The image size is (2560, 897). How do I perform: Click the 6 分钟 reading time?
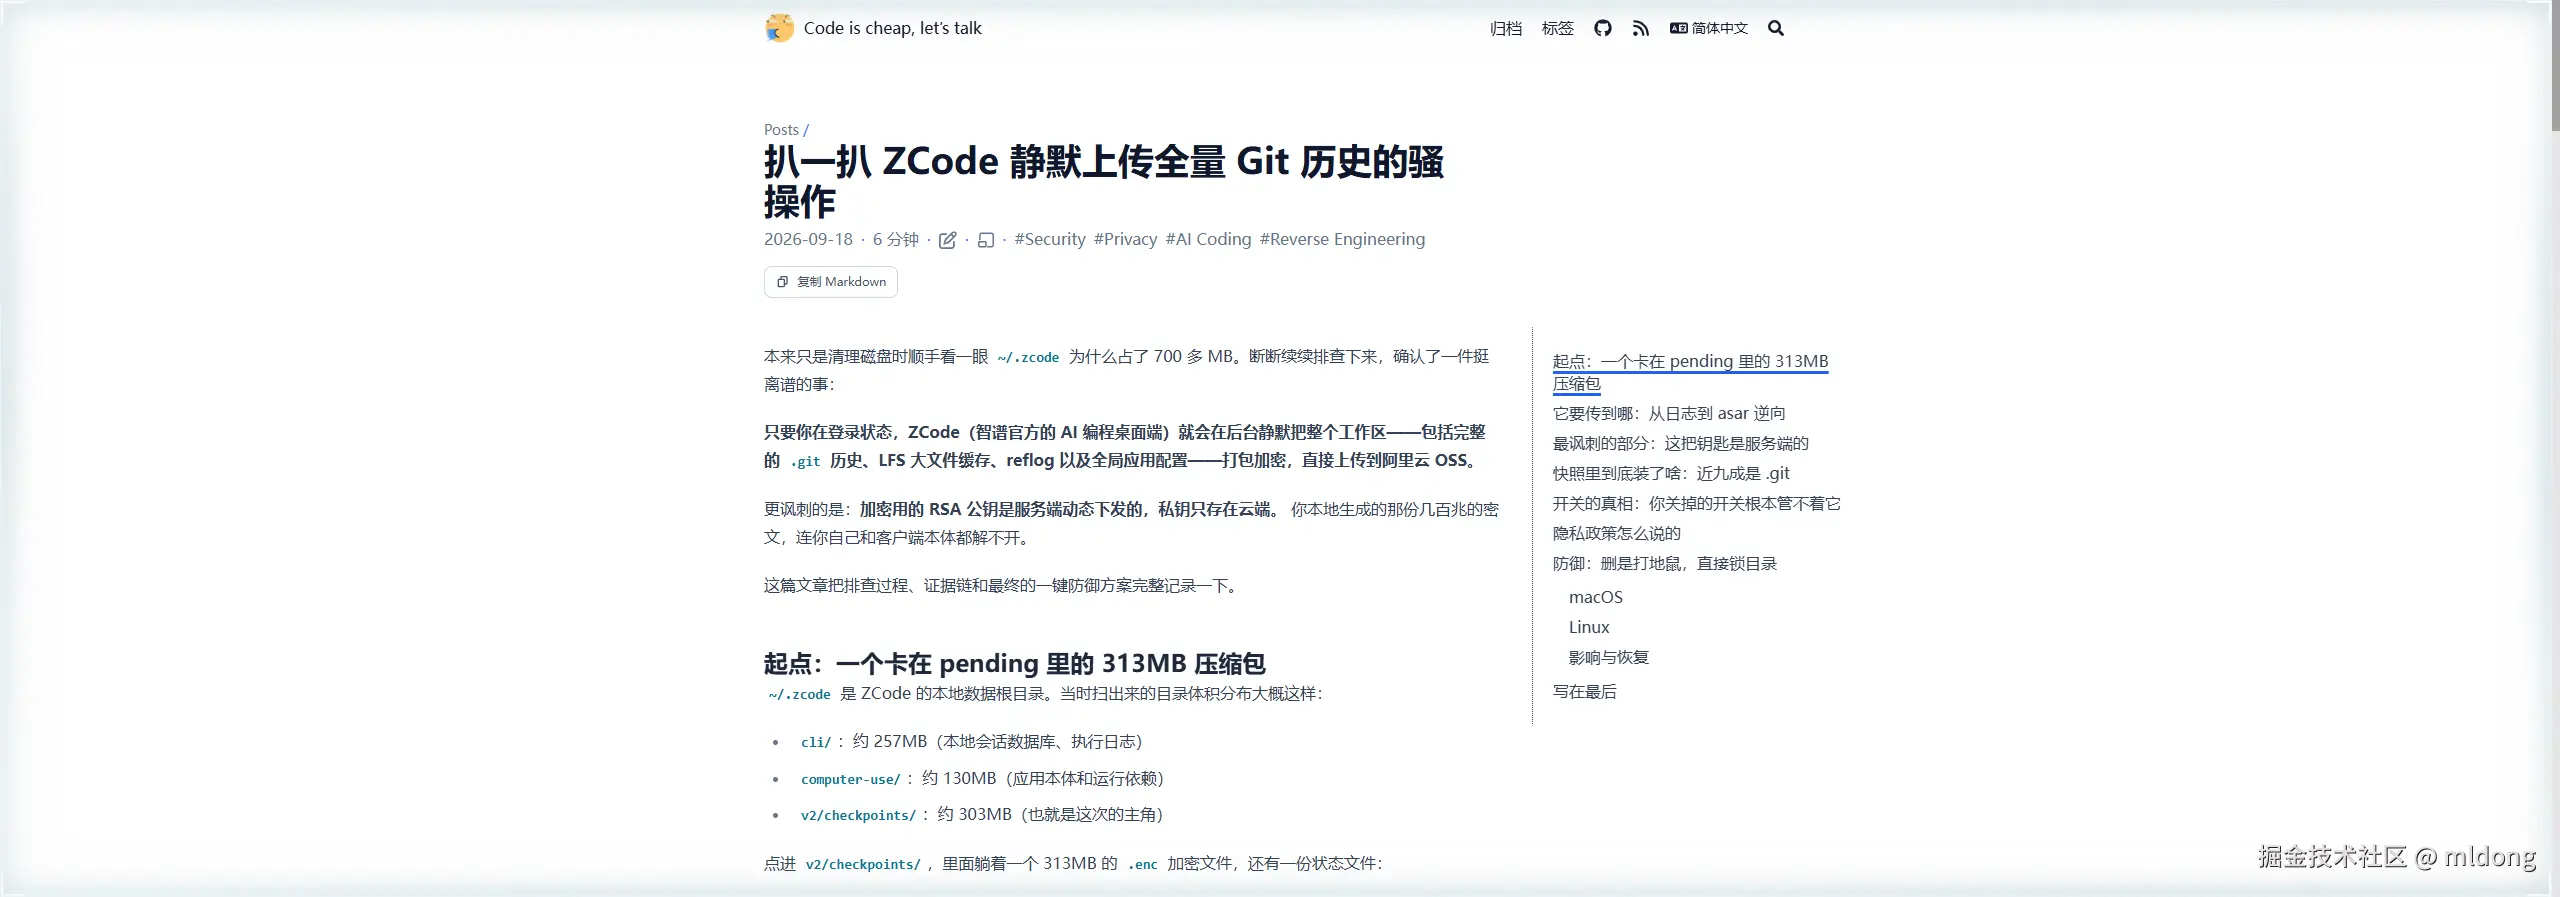[x=895, y=239]
